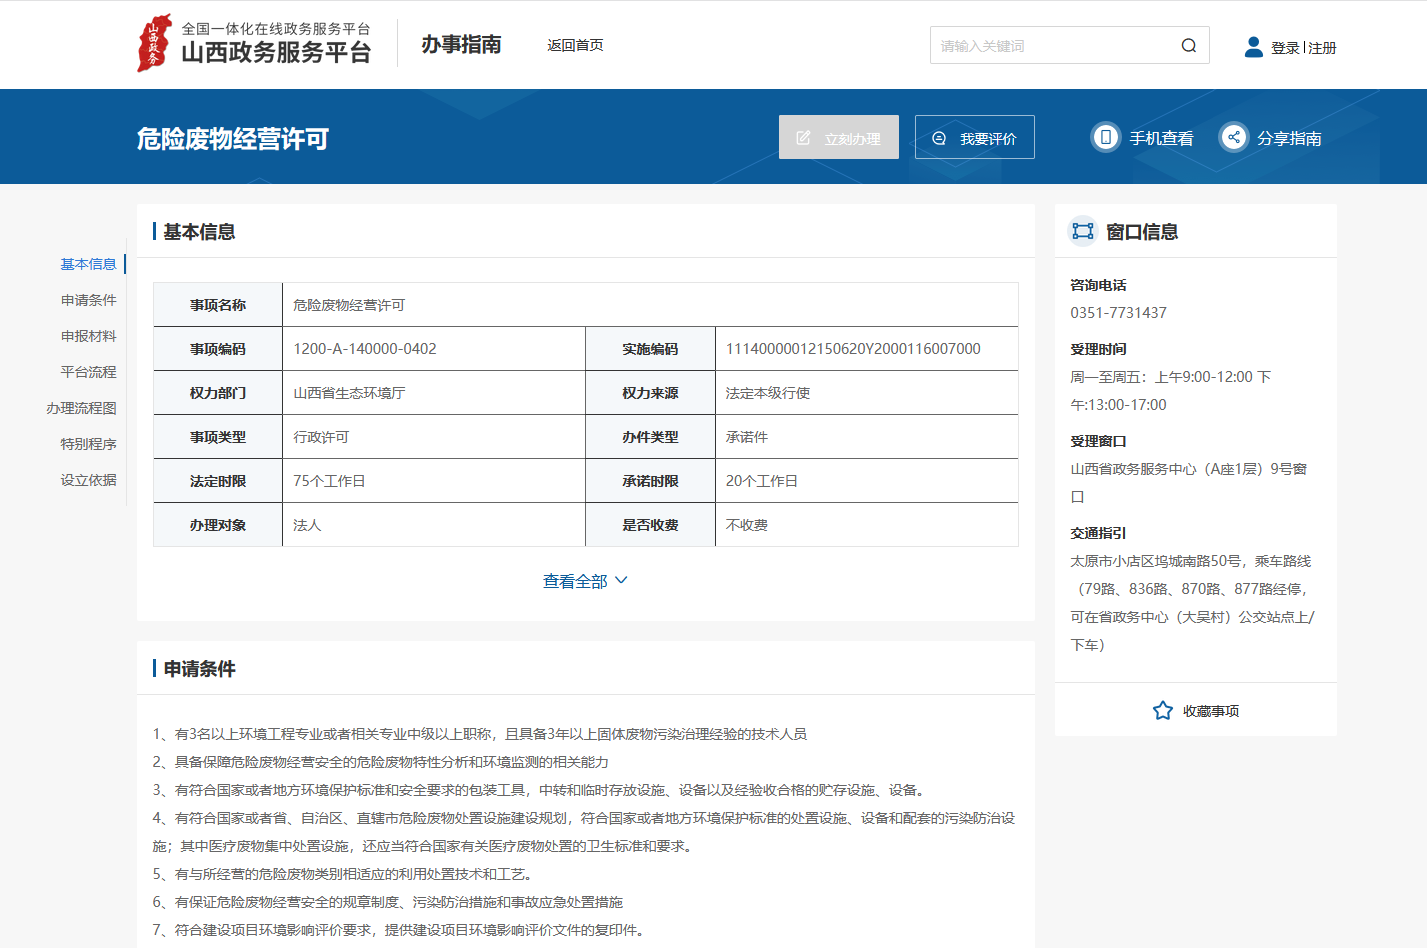Click the user account avatar icon
The image size is (1427, 948).
pyautogui.click(x=1253, y=47)
